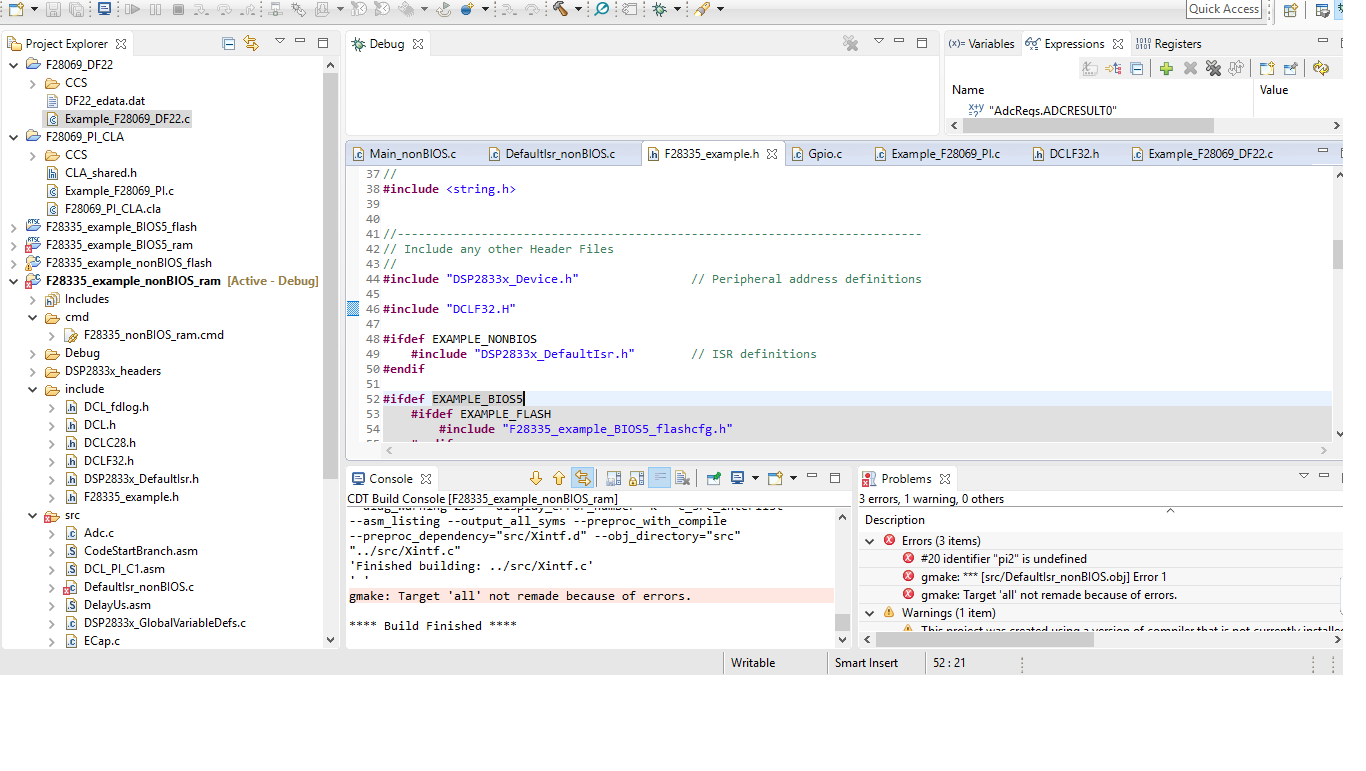Viewport: 1366px width, 771px height.
Task: Remove all expressions using the double-X icon
Action: click(x=1213, y=68)
